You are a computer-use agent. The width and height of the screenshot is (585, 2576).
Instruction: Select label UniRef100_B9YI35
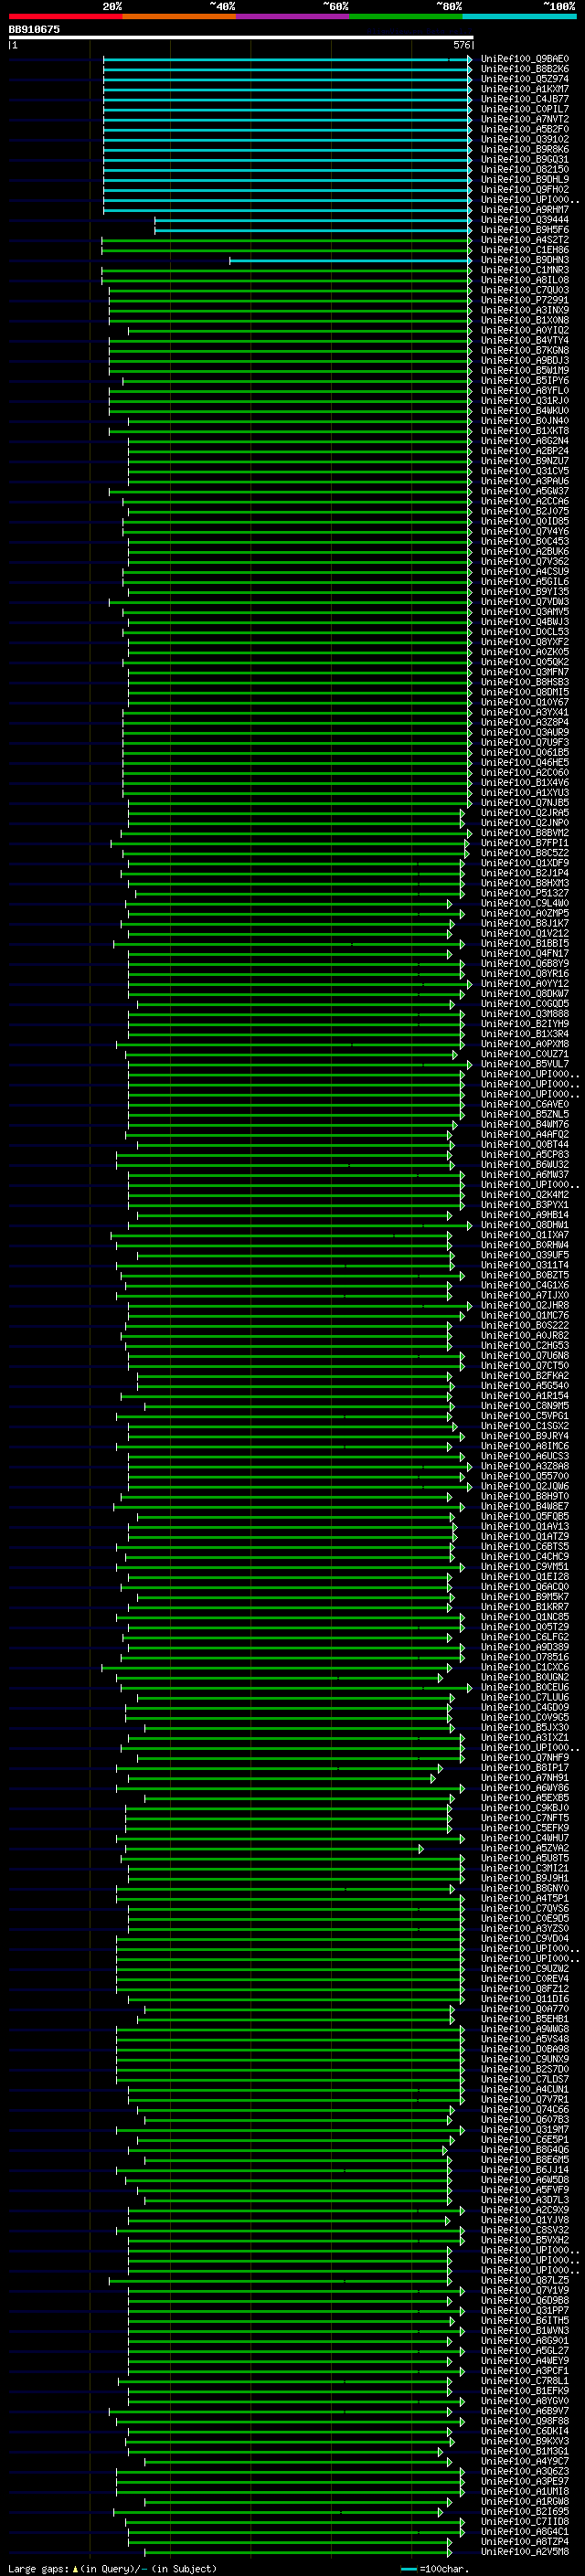pos(525,591)
